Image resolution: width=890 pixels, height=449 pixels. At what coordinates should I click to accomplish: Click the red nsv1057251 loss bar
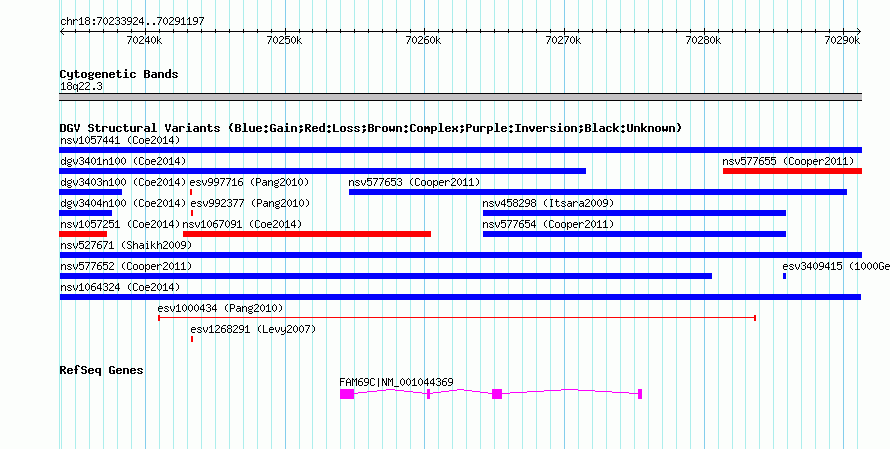[83, 234]
